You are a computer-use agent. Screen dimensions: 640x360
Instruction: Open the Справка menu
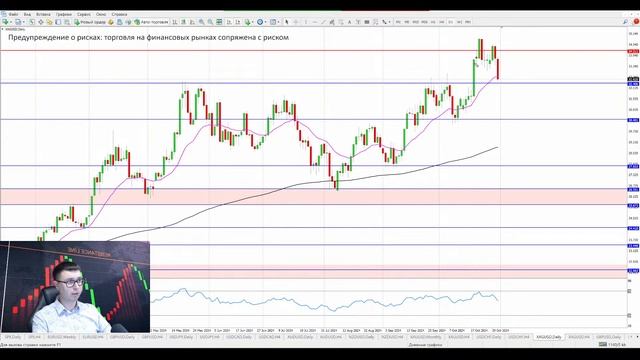coord(119,14)
